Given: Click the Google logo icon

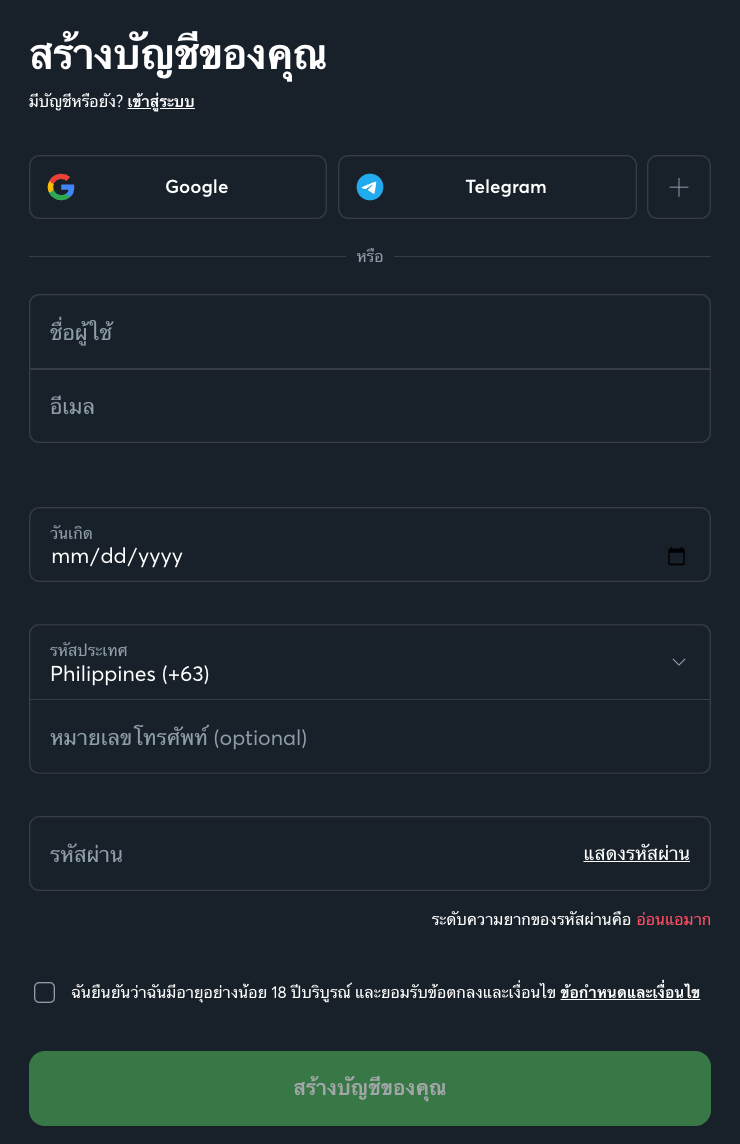Looking at the screenshot, I should pos(61,187).
